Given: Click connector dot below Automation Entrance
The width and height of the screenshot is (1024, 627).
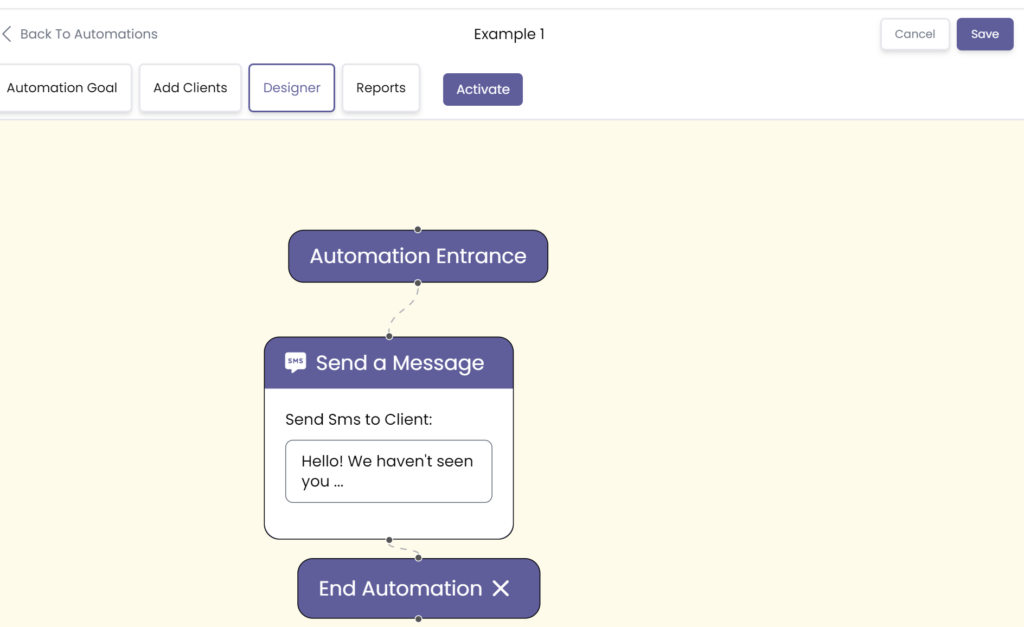Looking at the screenshot, I should click(x=418, y=283).
